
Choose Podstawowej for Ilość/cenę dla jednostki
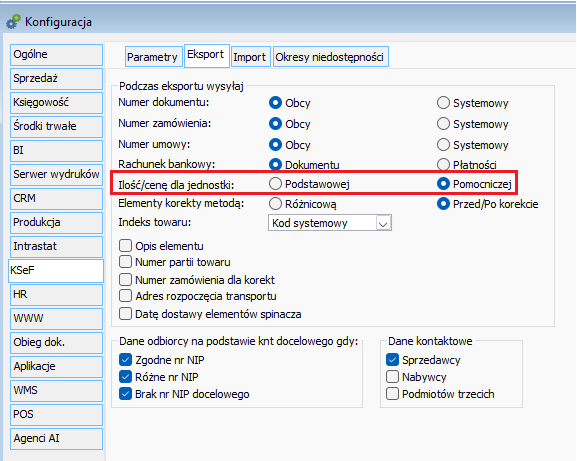pos(275,184)
